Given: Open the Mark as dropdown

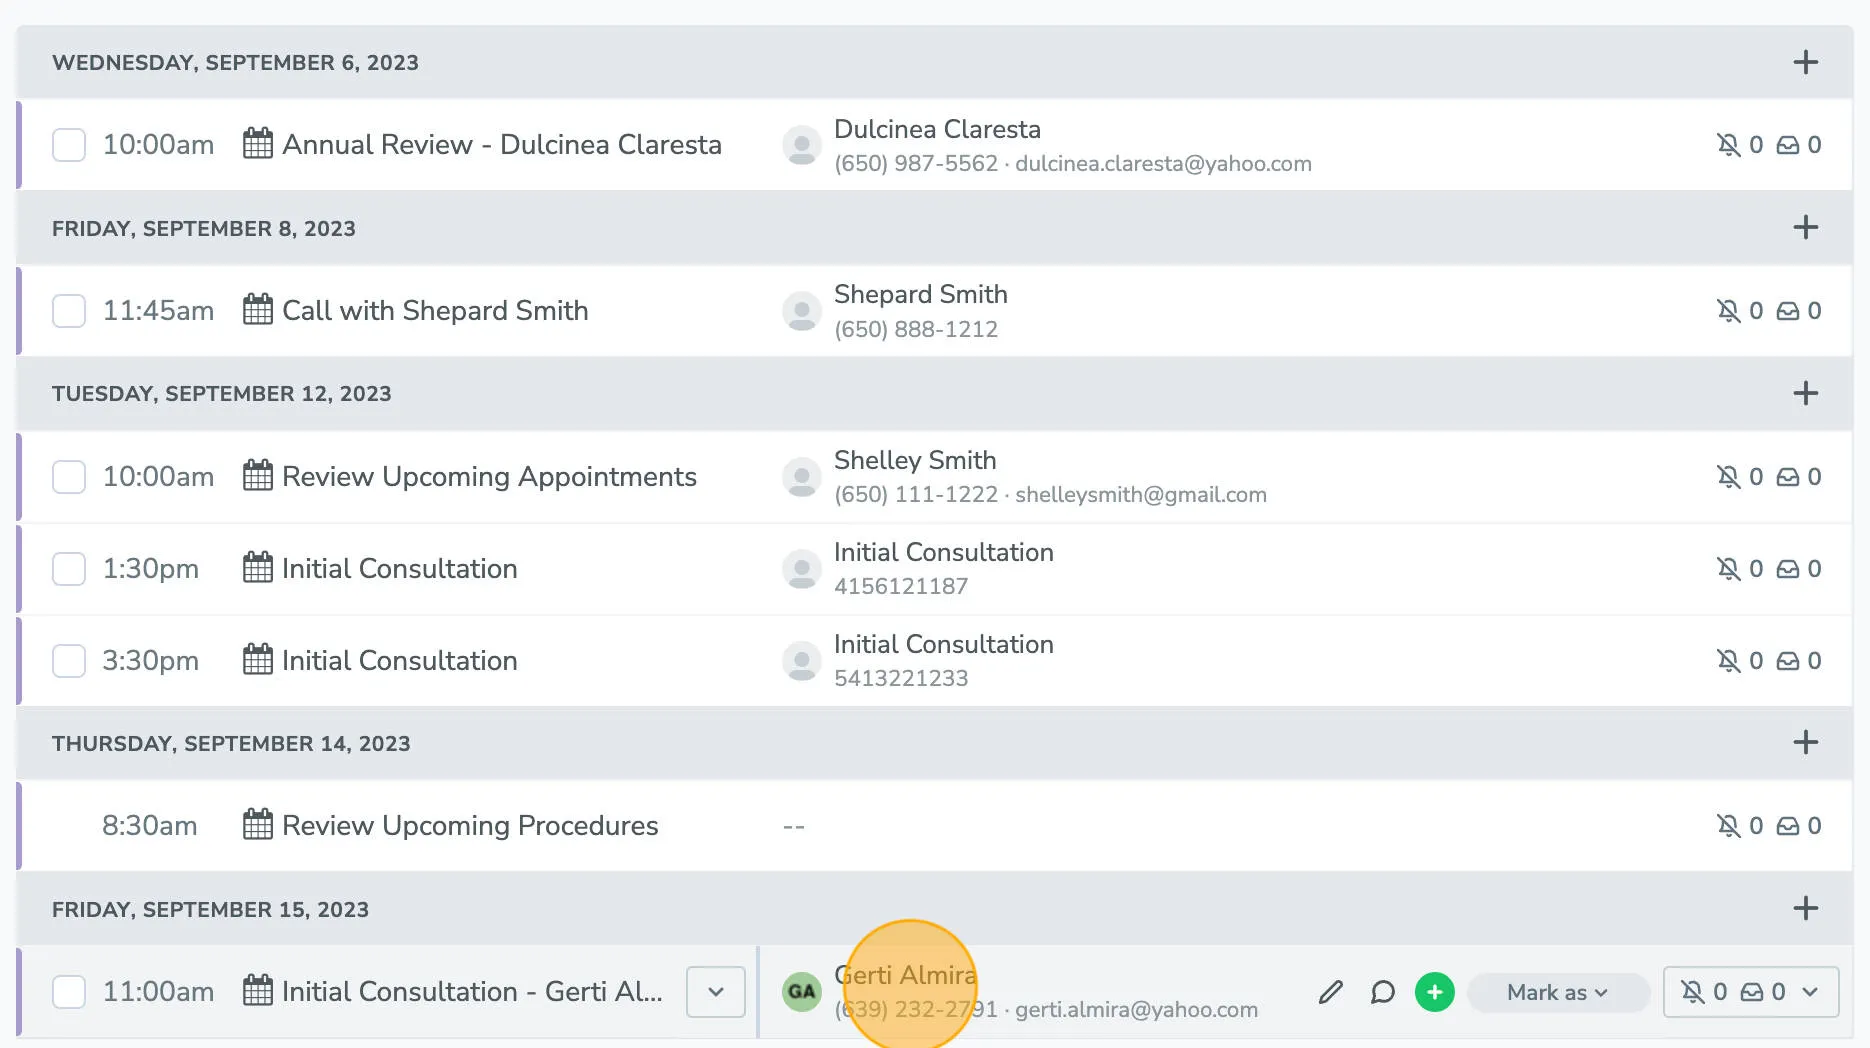Looking at the screenshot, I should [x=1557, y=992].
